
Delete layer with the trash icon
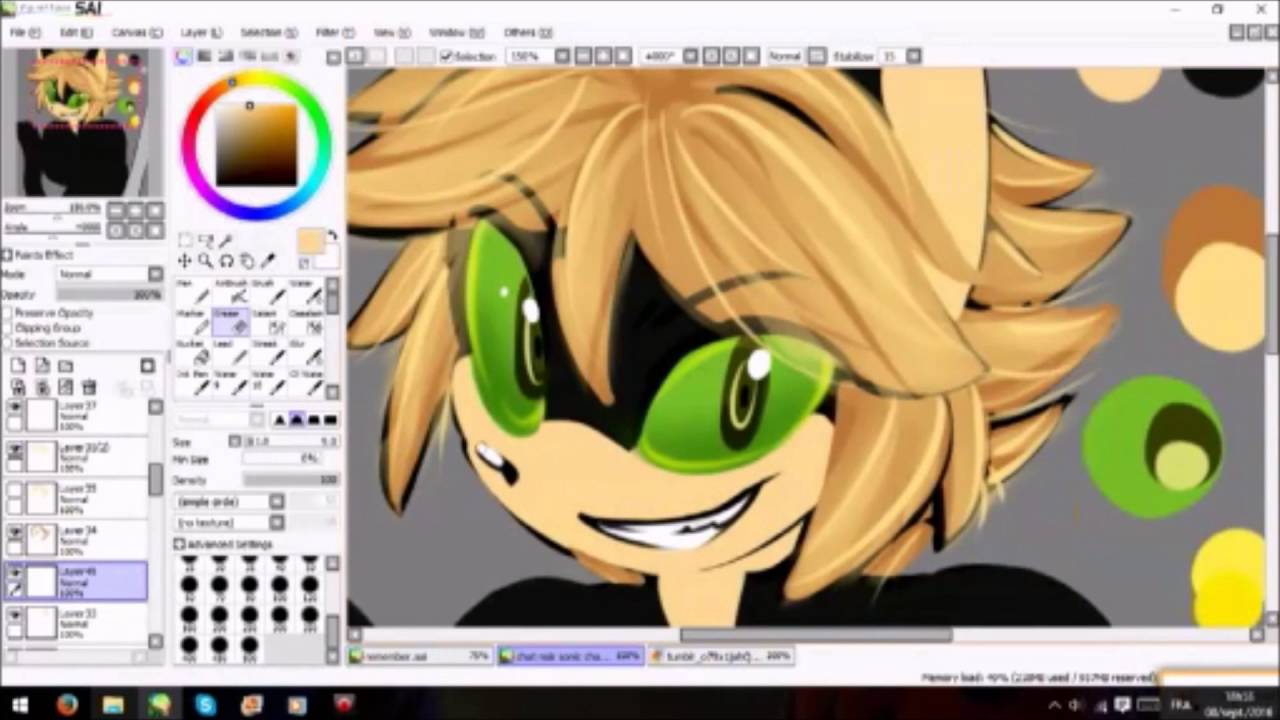89,387
